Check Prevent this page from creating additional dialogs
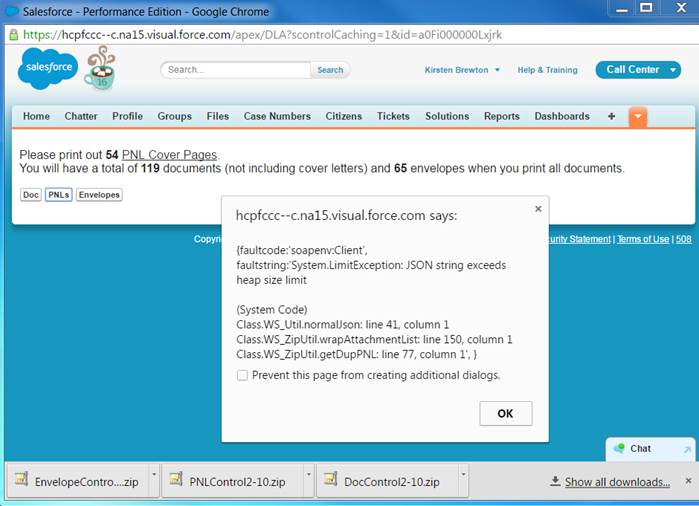 click(x=242, y=375)
